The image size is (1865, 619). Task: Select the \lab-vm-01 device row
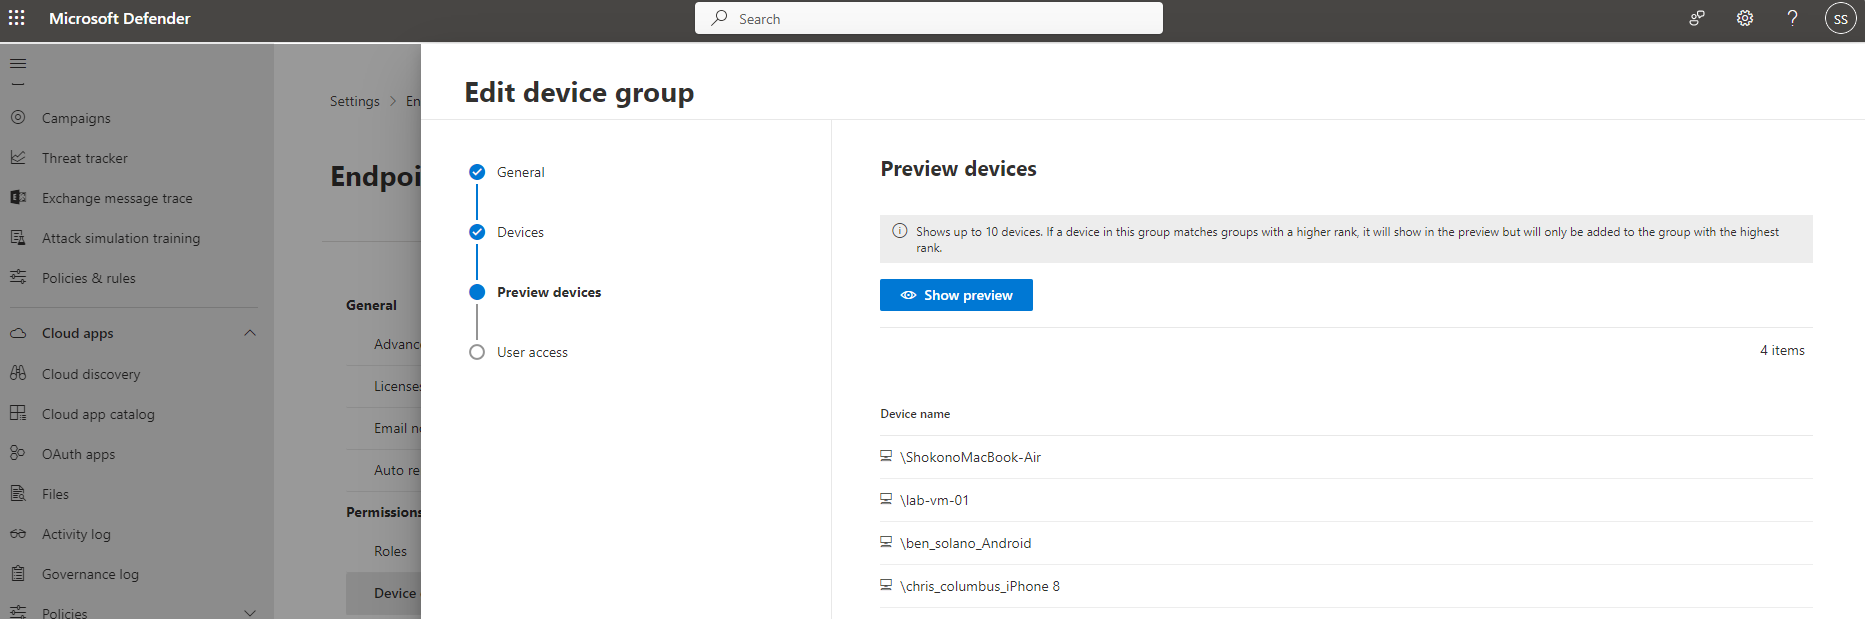[x=1346, y=500]
